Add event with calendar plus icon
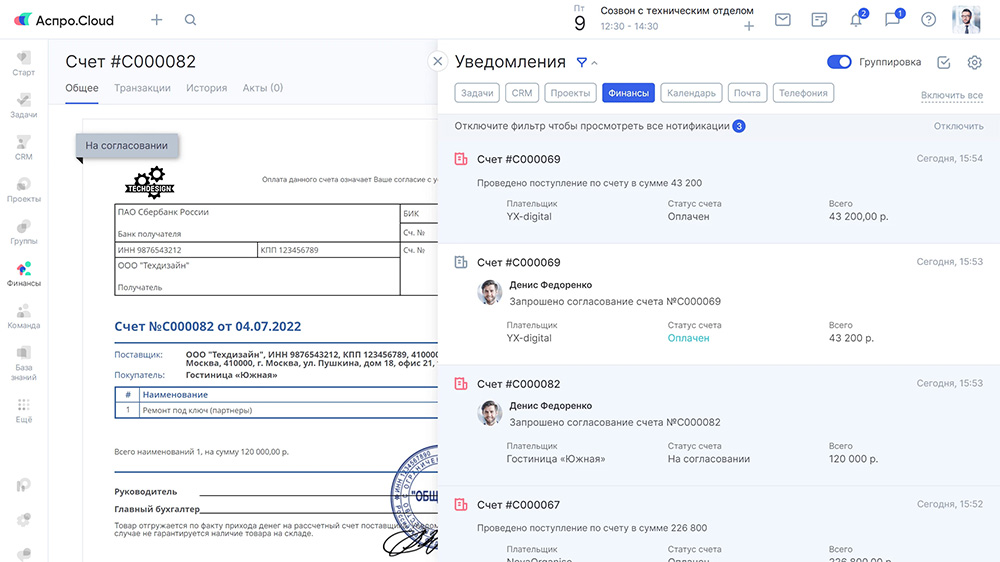1000x562 pixels. (749, 26)
